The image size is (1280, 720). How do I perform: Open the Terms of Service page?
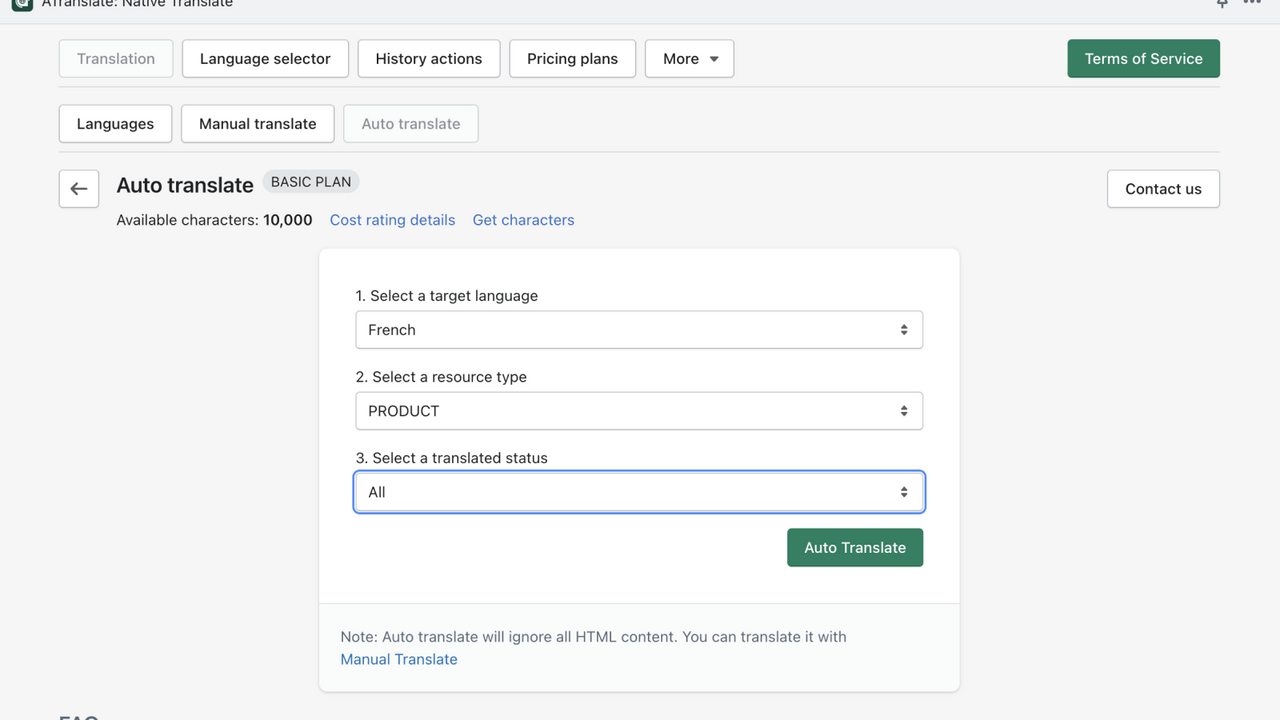coord(1143,58)
